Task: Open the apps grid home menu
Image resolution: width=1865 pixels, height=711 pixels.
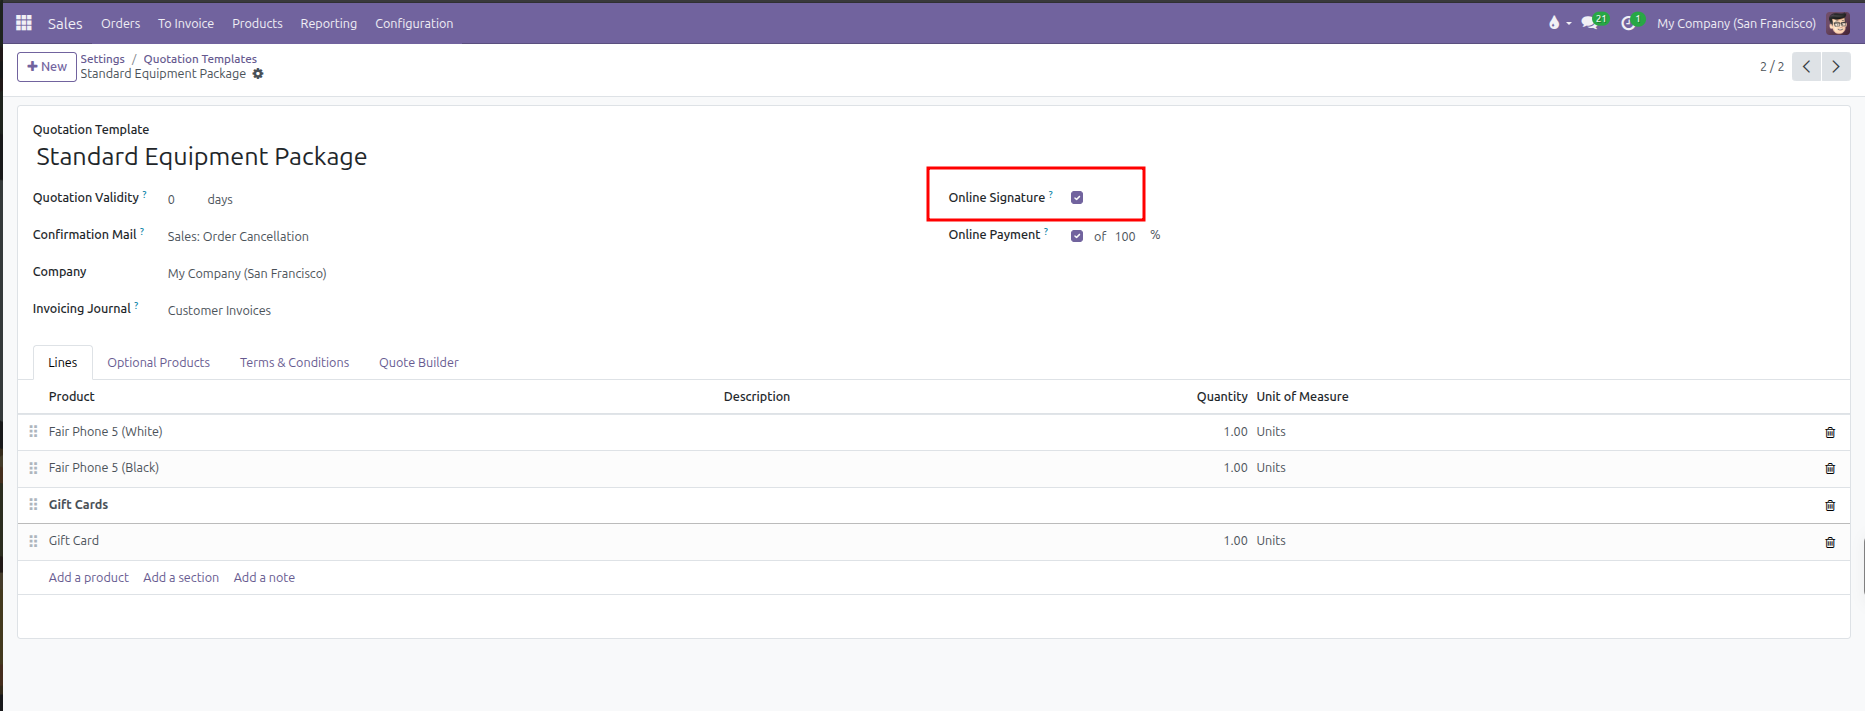Action: pos(24,23)
